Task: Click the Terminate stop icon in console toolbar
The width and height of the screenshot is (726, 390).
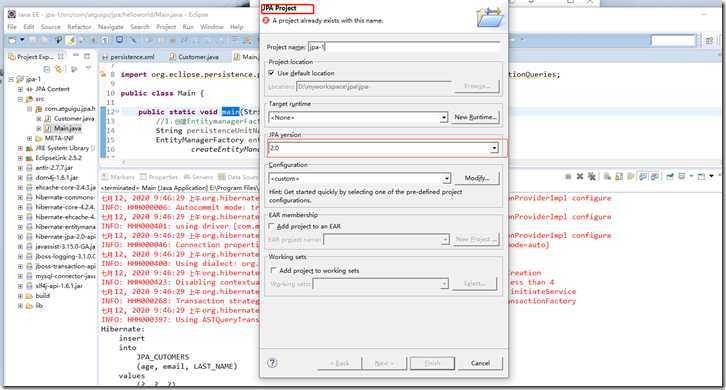Action: (568, 176)
